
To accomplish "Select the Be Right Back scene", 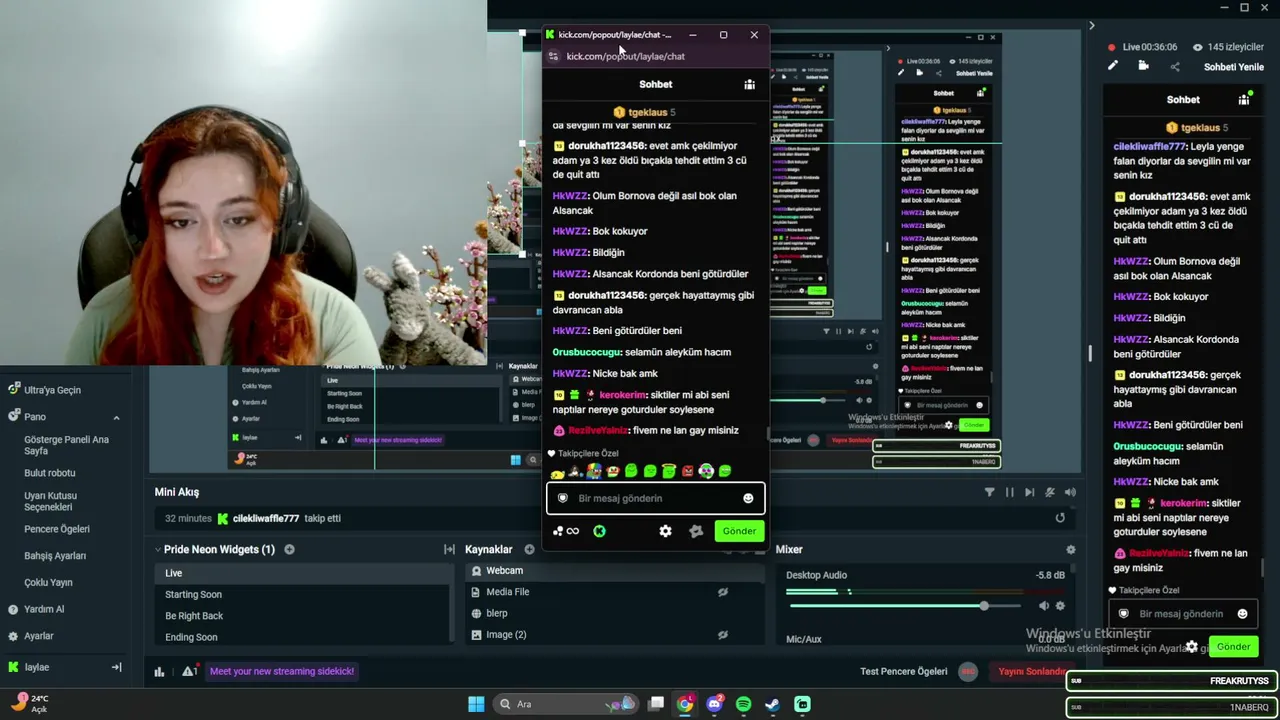I will (304, 616).
